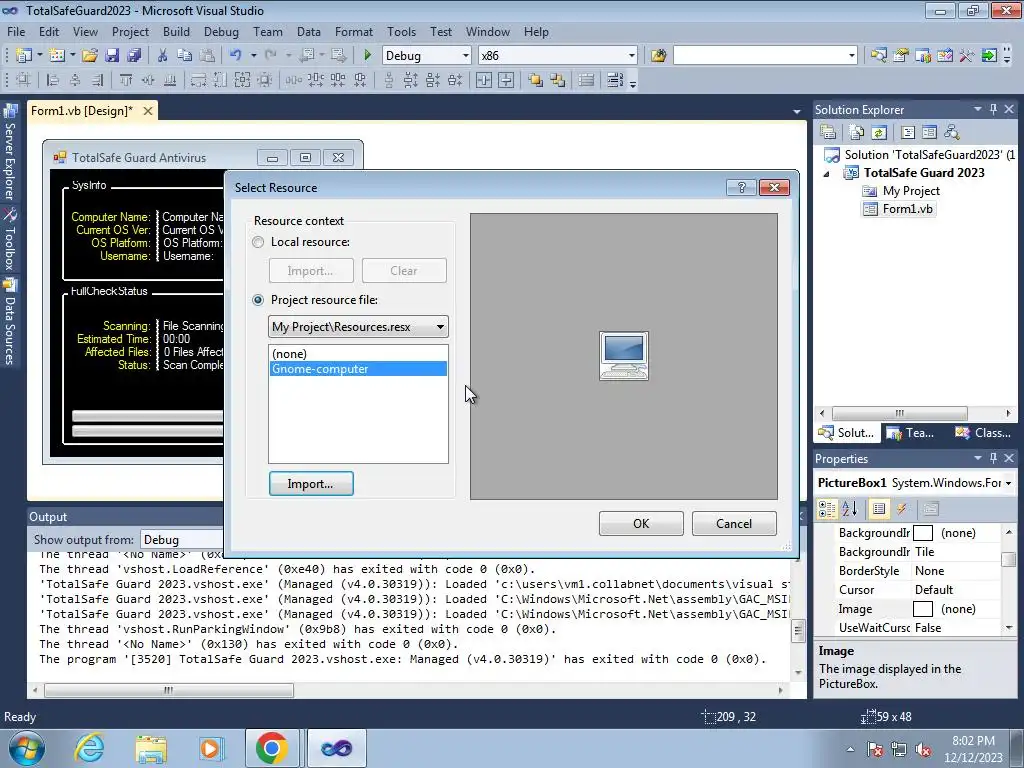
Task: Open the Show output from dropdown
Action: click(x=182, y=539)
